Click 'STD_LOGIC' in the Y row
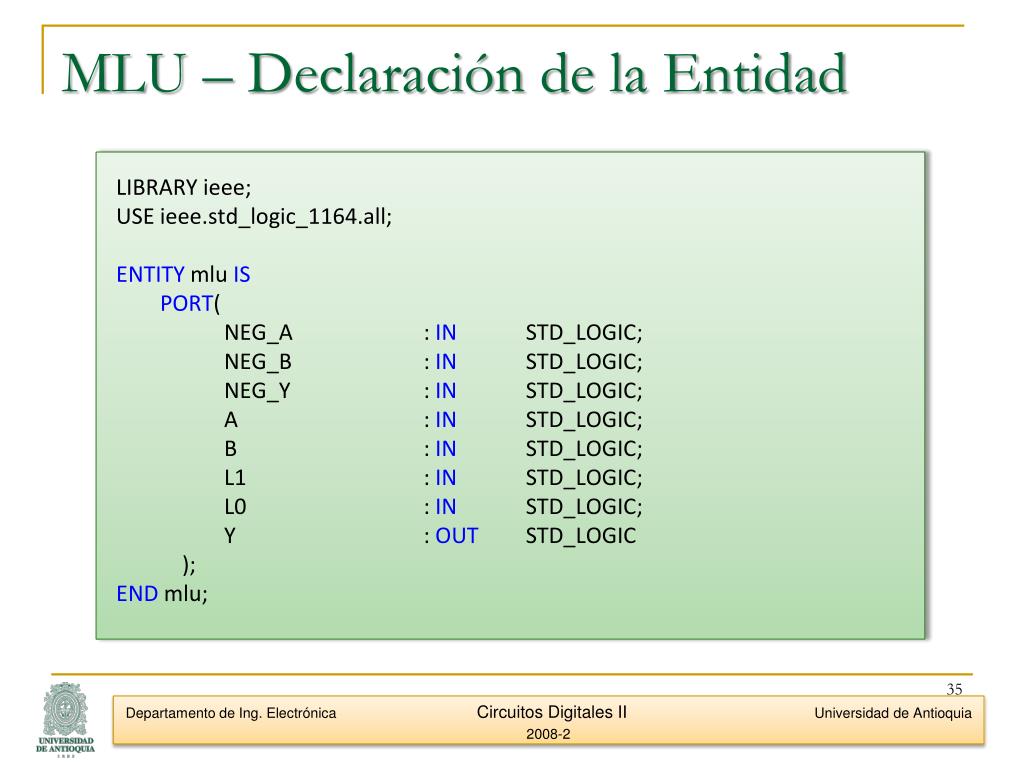 [581, 536]
